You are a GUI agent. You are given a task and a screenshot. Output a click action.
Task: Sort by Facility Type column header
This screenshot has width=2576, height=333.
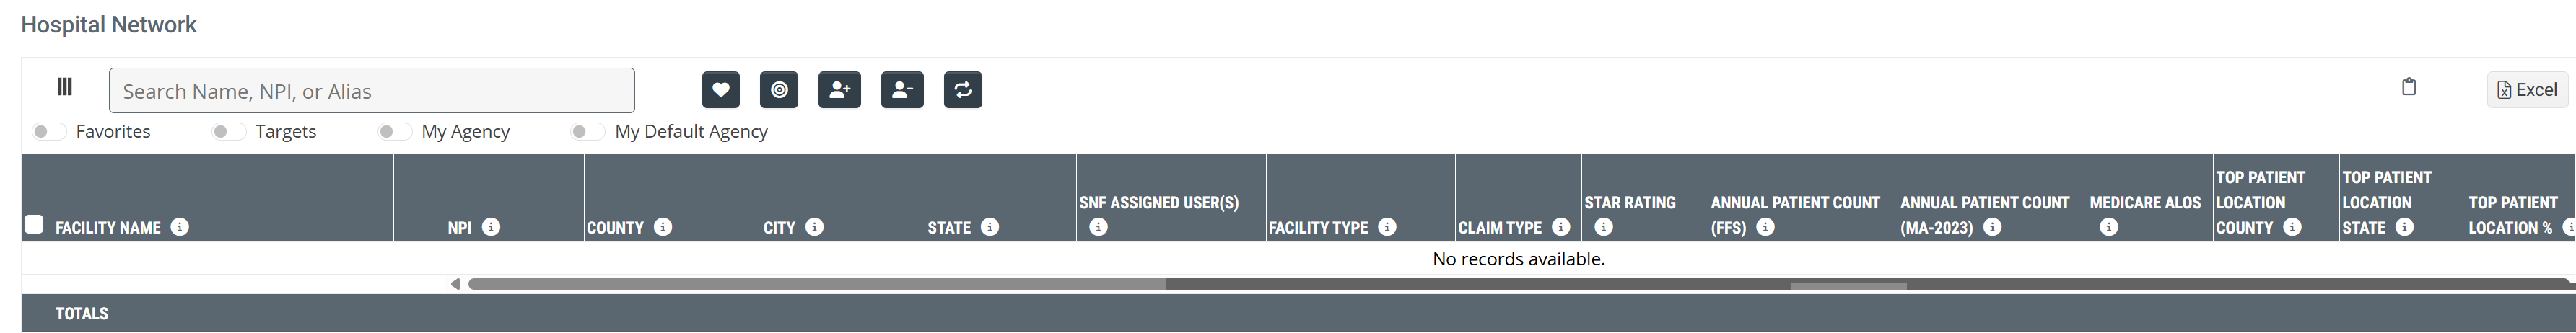1317,228
